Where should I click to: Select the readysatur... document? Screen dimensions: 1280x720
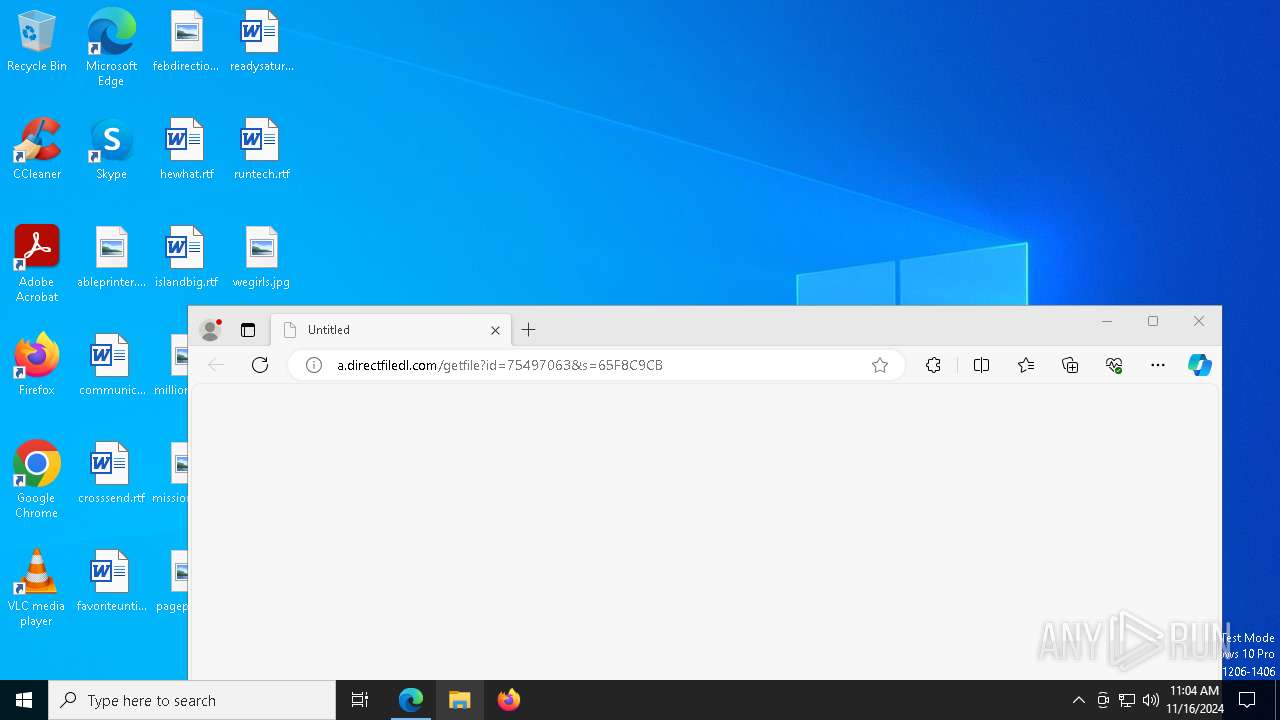[x=262, y=42]
